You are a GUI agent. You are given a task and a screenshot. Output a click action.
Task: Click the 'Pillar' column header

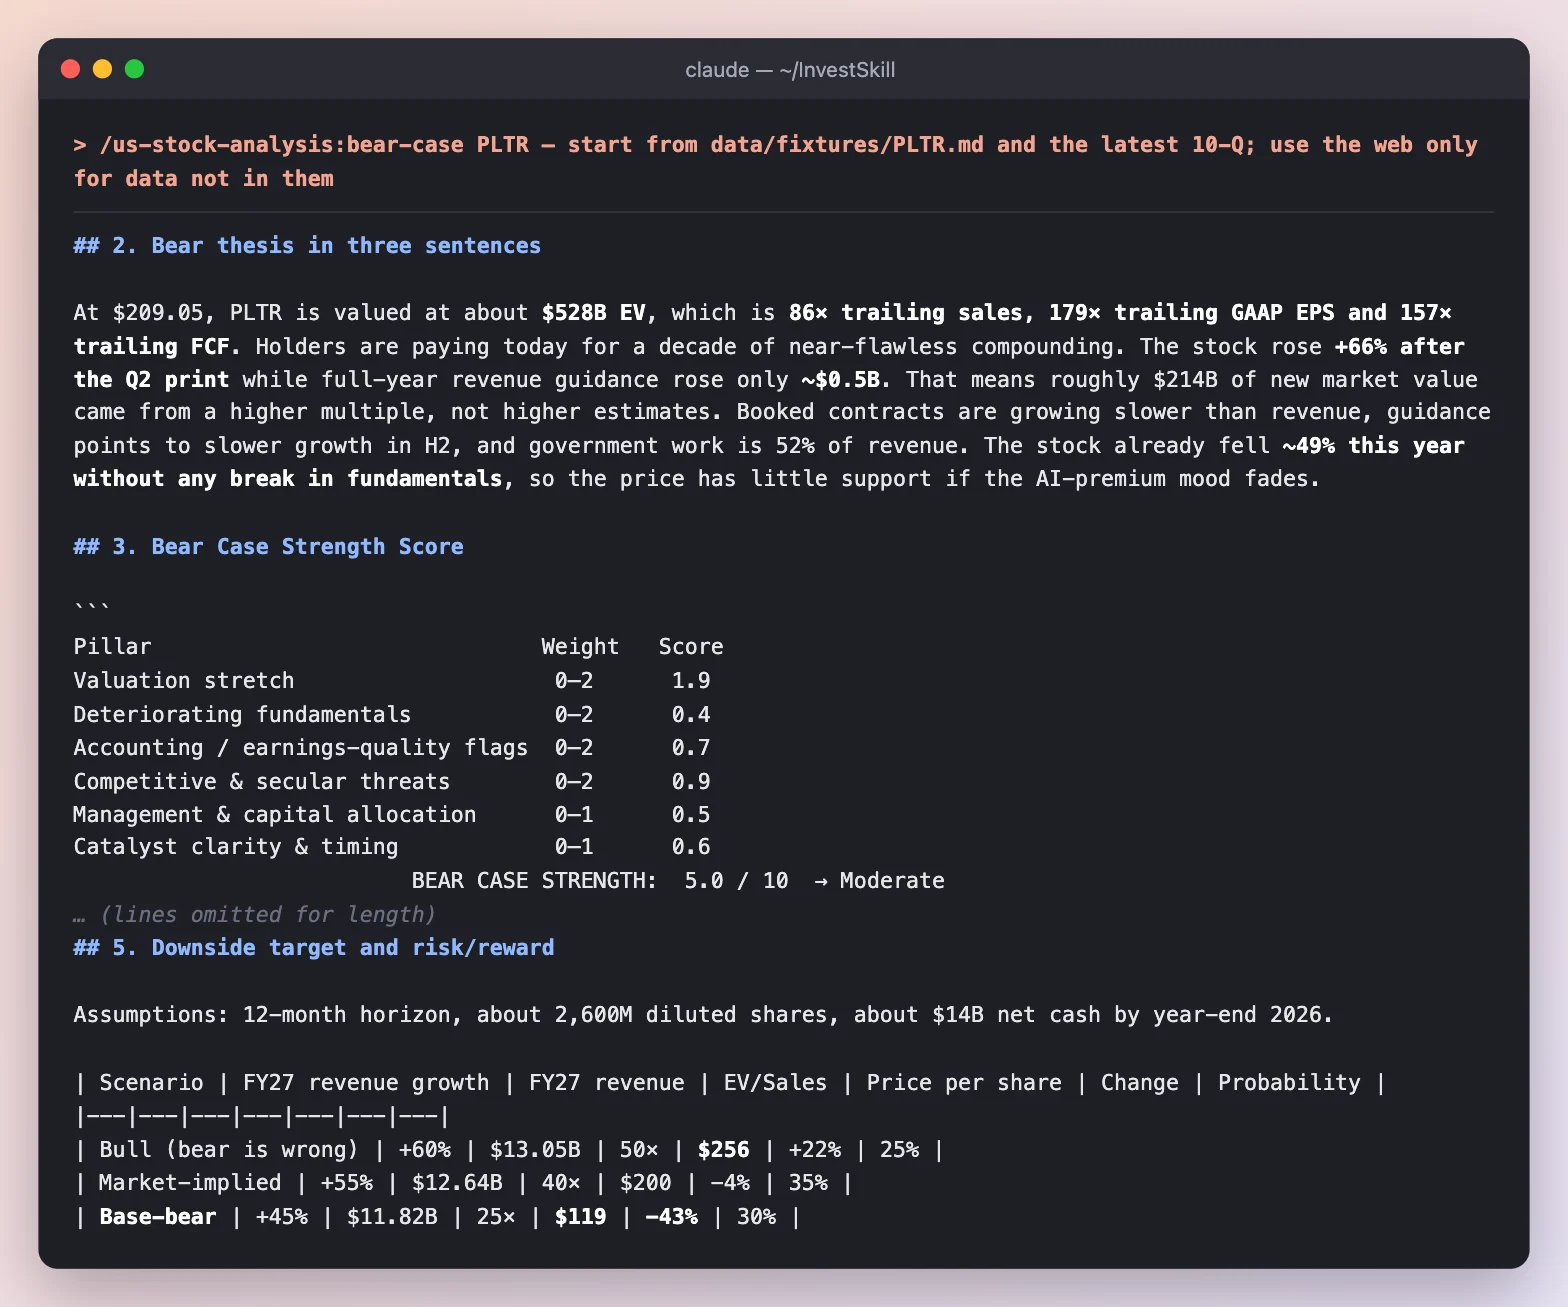(x=112, y=647)
